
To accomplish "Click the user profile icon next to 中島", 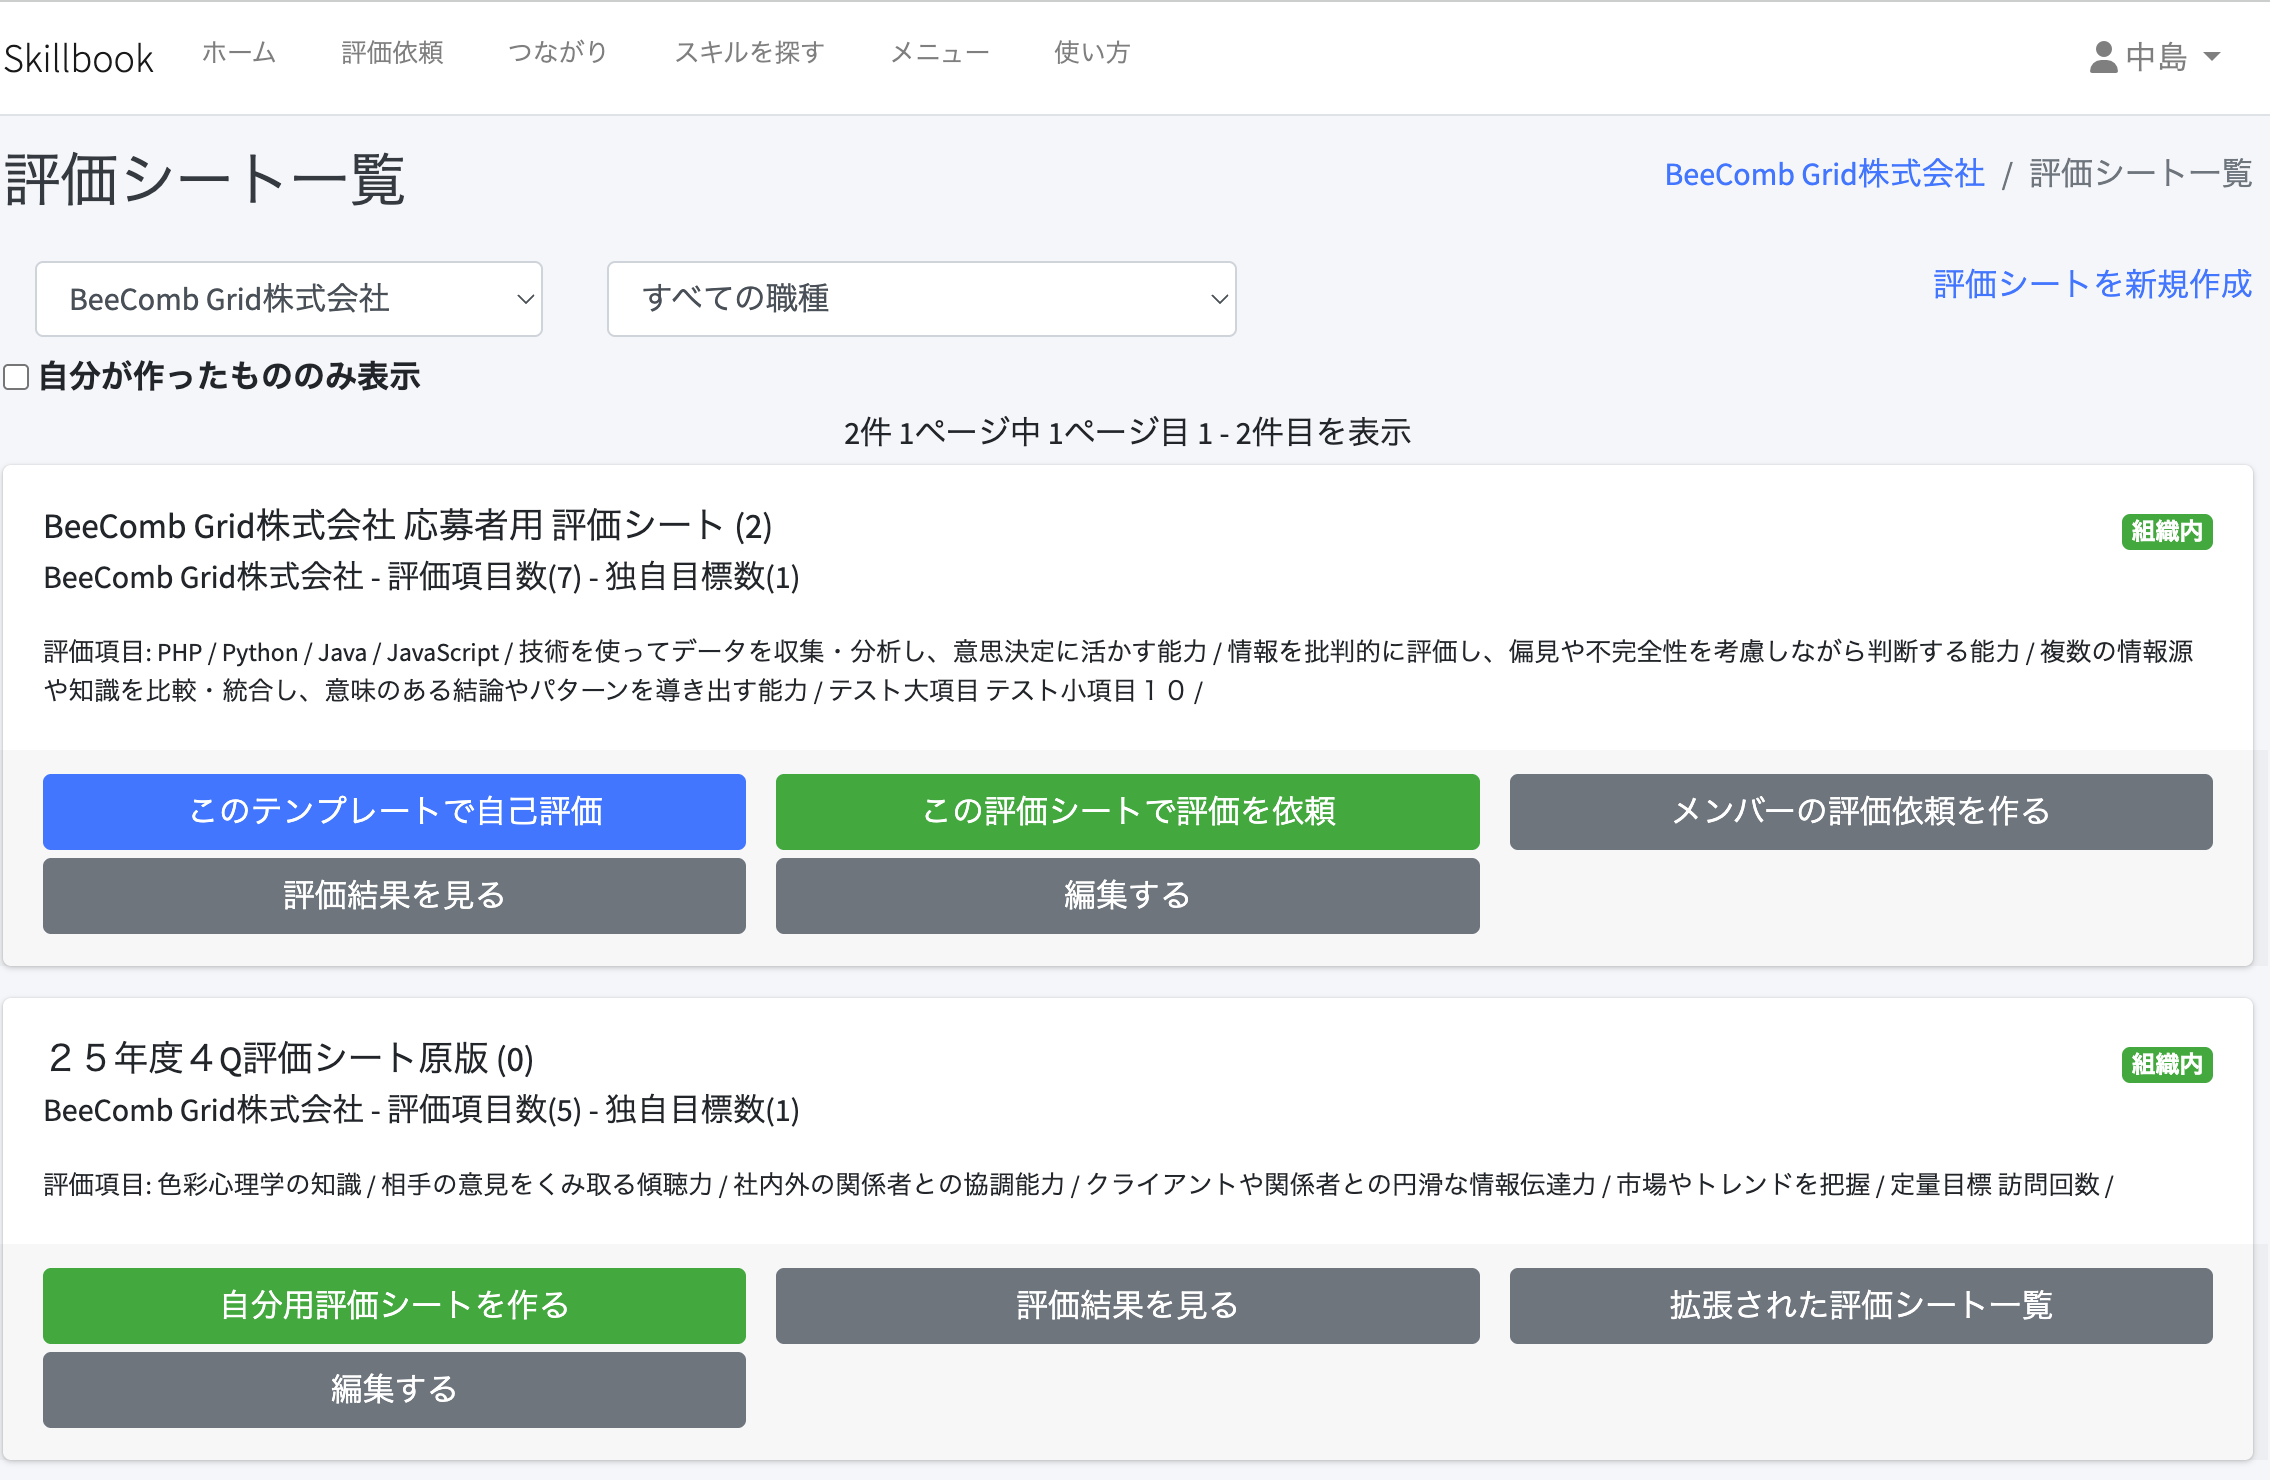I will click(x=2103, y=57).
